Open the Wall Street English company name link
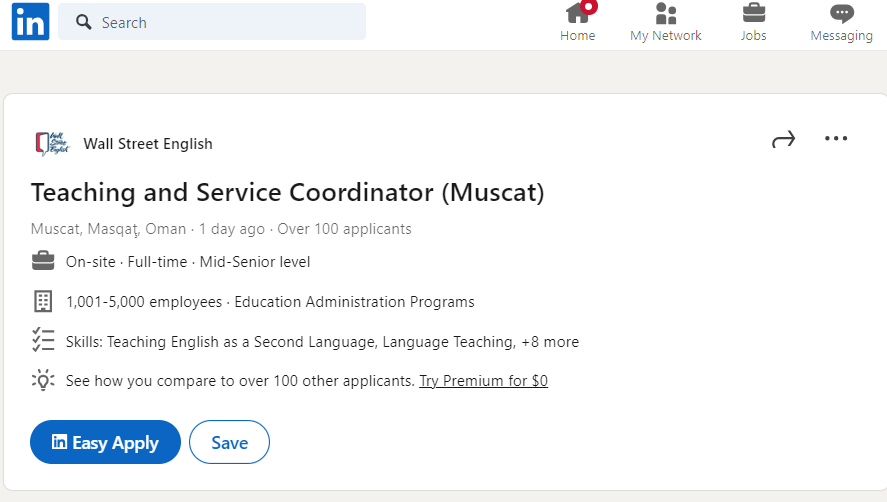Screen dimensions: 887x502 (148, 144)
